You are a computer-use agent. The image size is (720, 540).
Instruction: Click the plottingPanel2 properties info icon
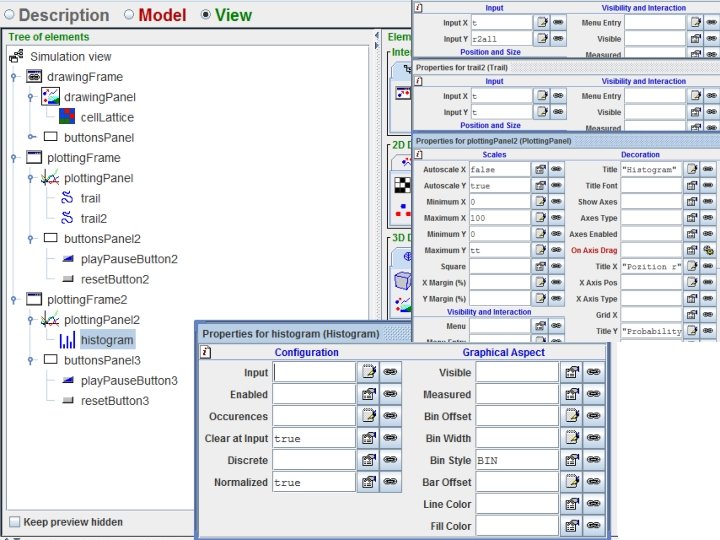[x=418, y=154]
